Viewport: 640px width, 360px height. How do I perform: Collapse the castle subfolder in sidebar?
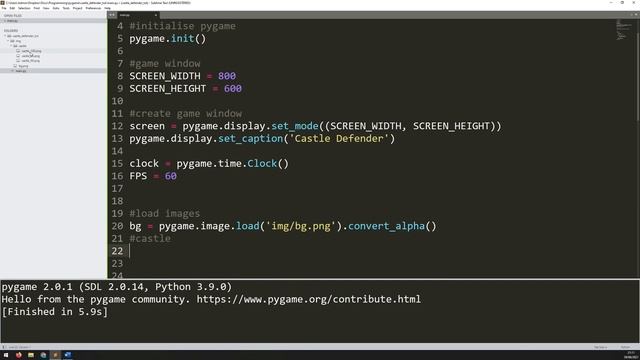[11, 46]
